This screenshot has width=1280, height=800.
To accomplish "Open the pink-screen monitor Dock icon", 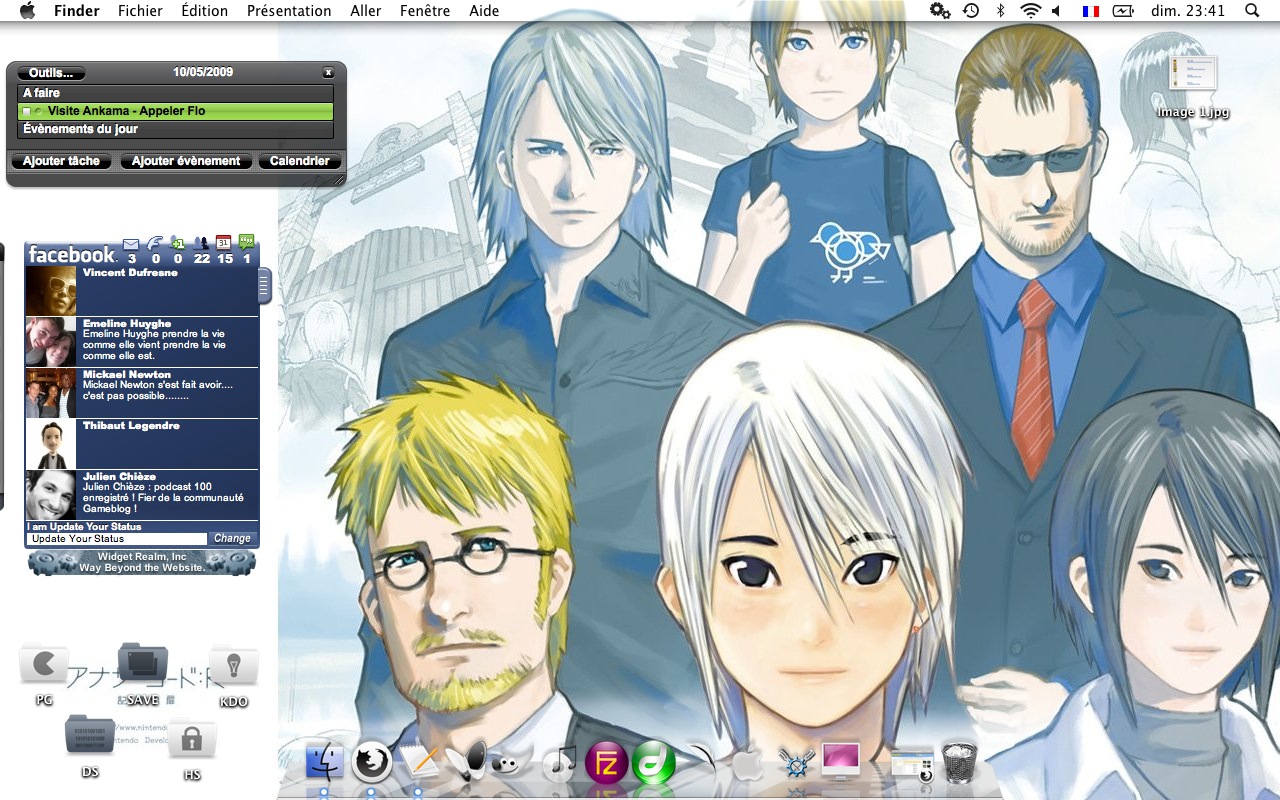I will [x=840, y=762].
